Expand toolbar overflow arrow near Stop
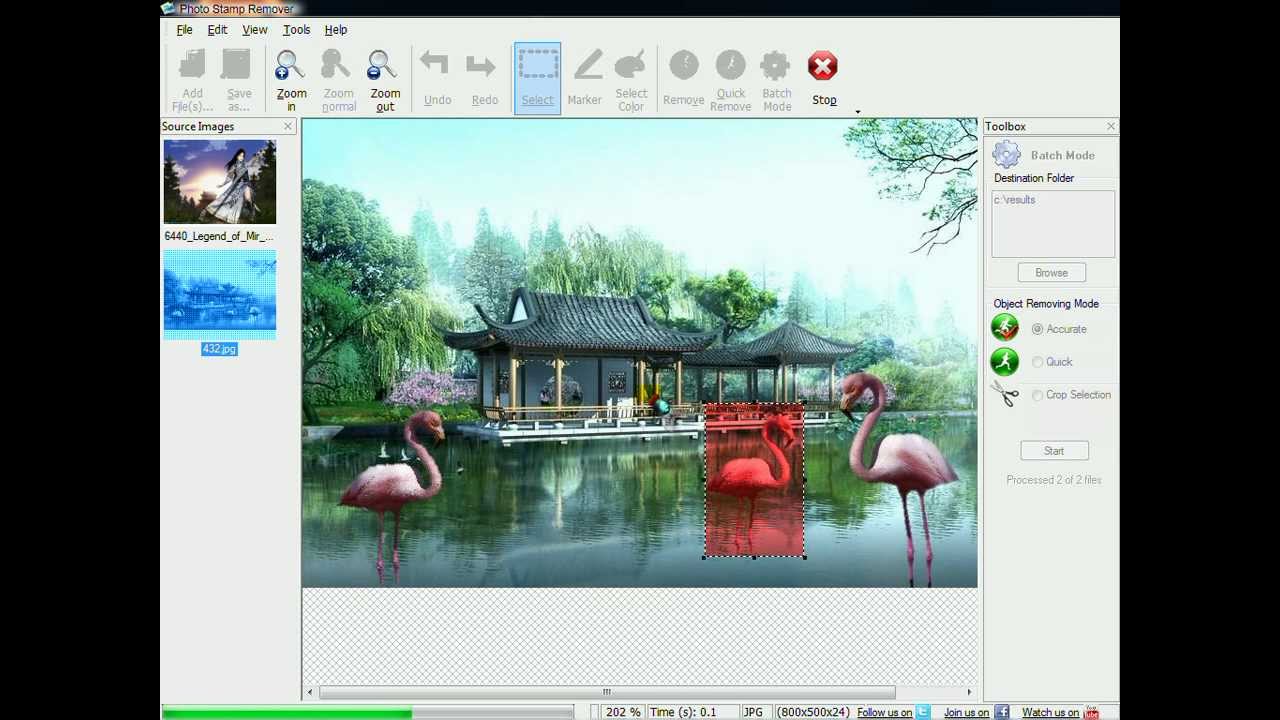1280x720 pixels. click(x=857, y=112)
